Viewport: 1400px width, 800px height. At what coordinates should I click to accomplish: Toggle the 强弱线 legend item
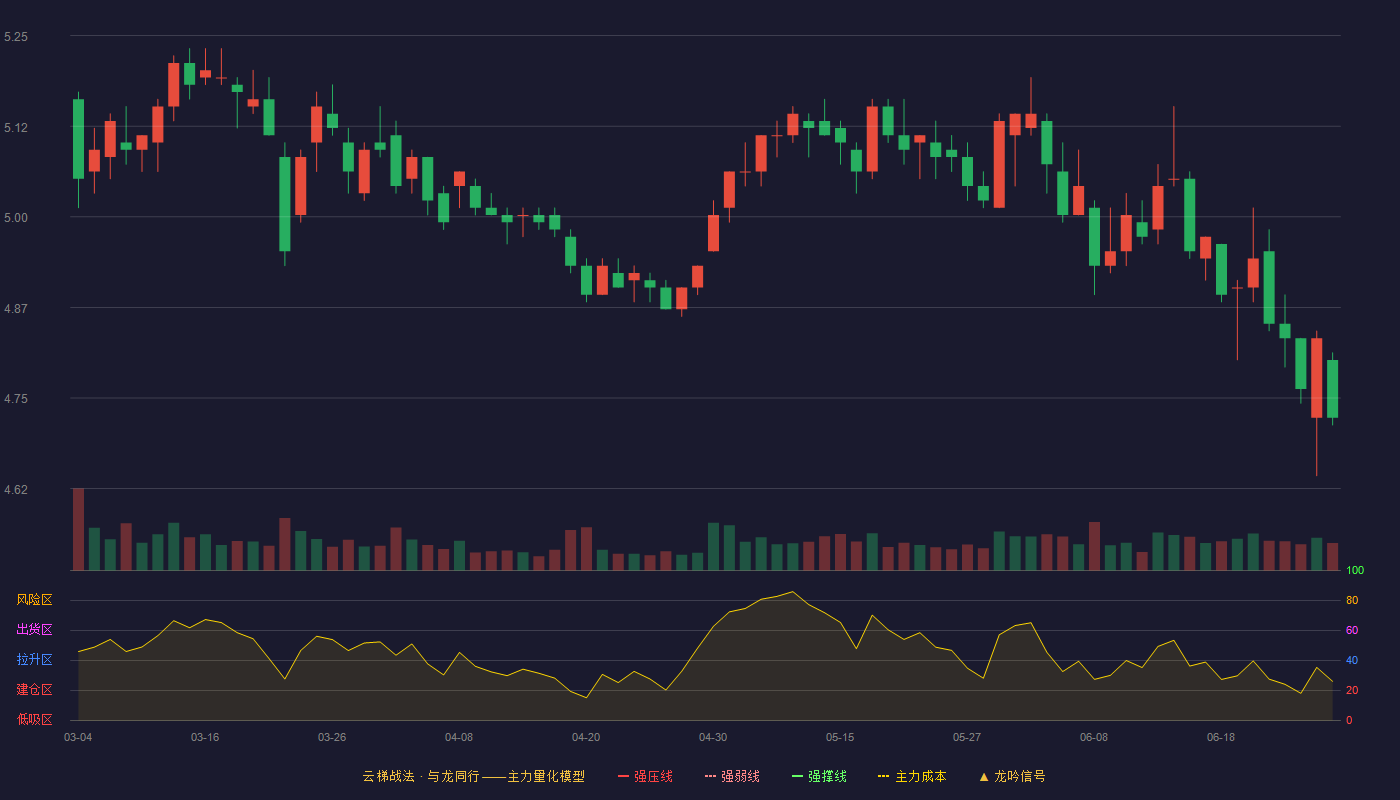[732, 776]
